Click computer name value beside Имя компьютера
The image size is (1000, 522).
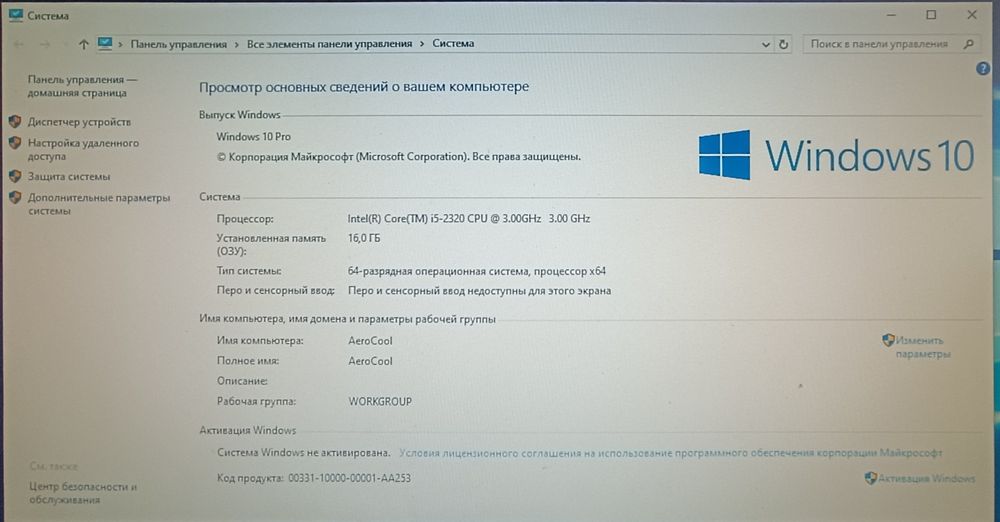371,341
